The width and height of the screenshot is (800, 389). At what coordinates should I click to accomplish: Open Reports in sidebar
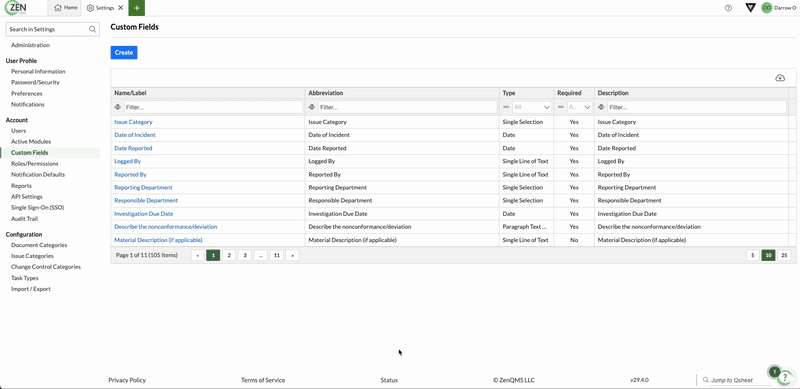[21, 186]
